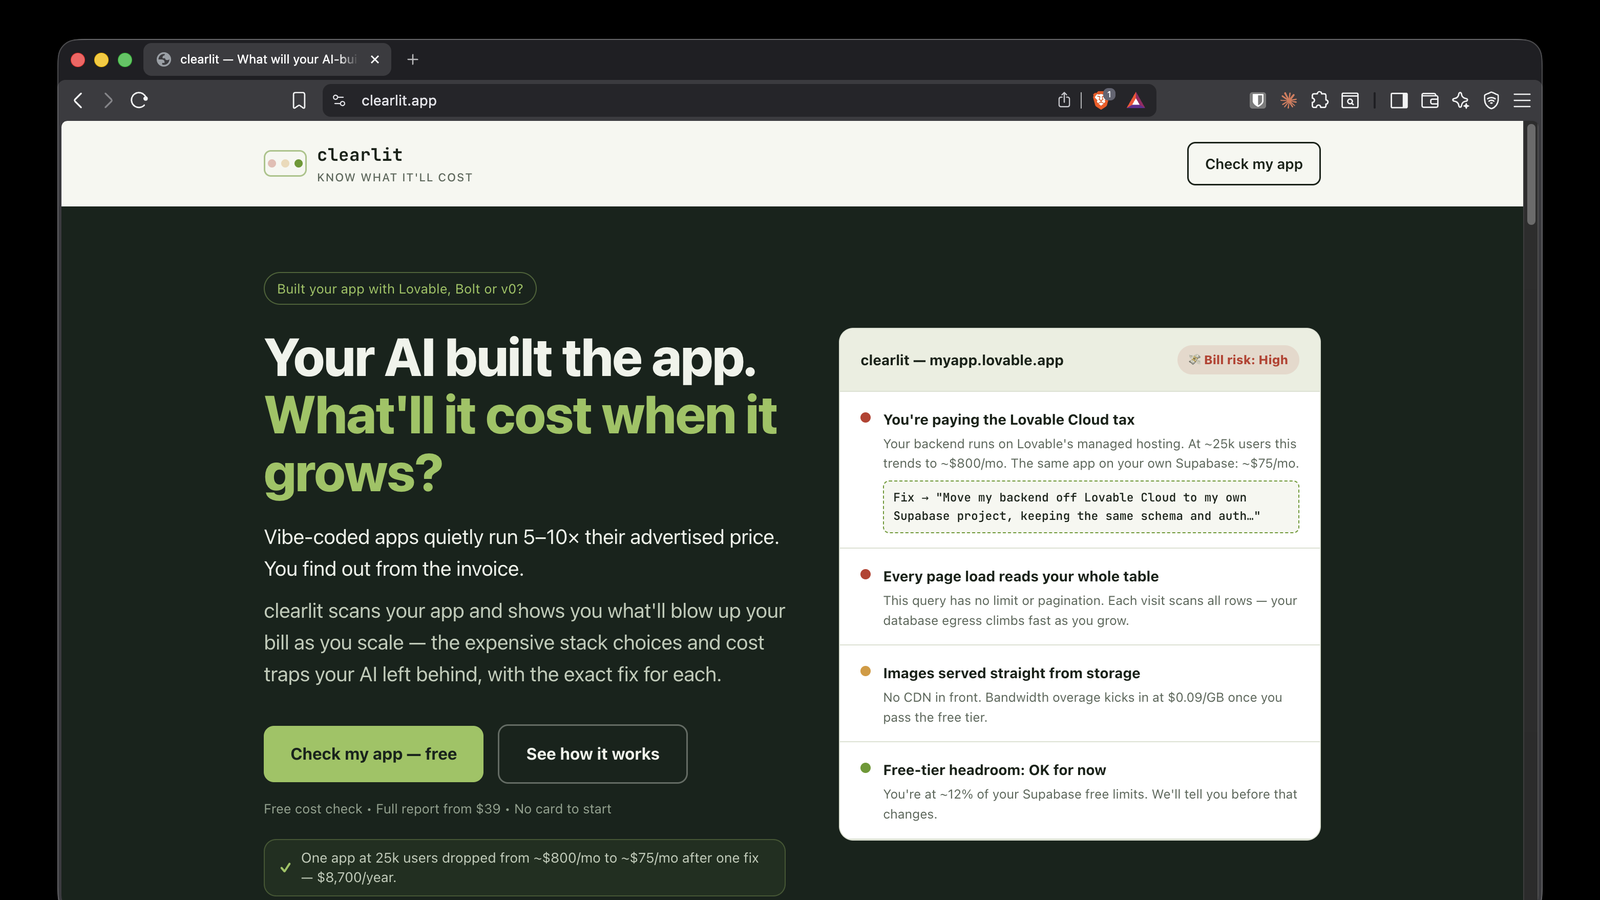Screen dimensions: 1600x900
Task: Click the red dot beside whole table item
Action: tap(866, 575)
